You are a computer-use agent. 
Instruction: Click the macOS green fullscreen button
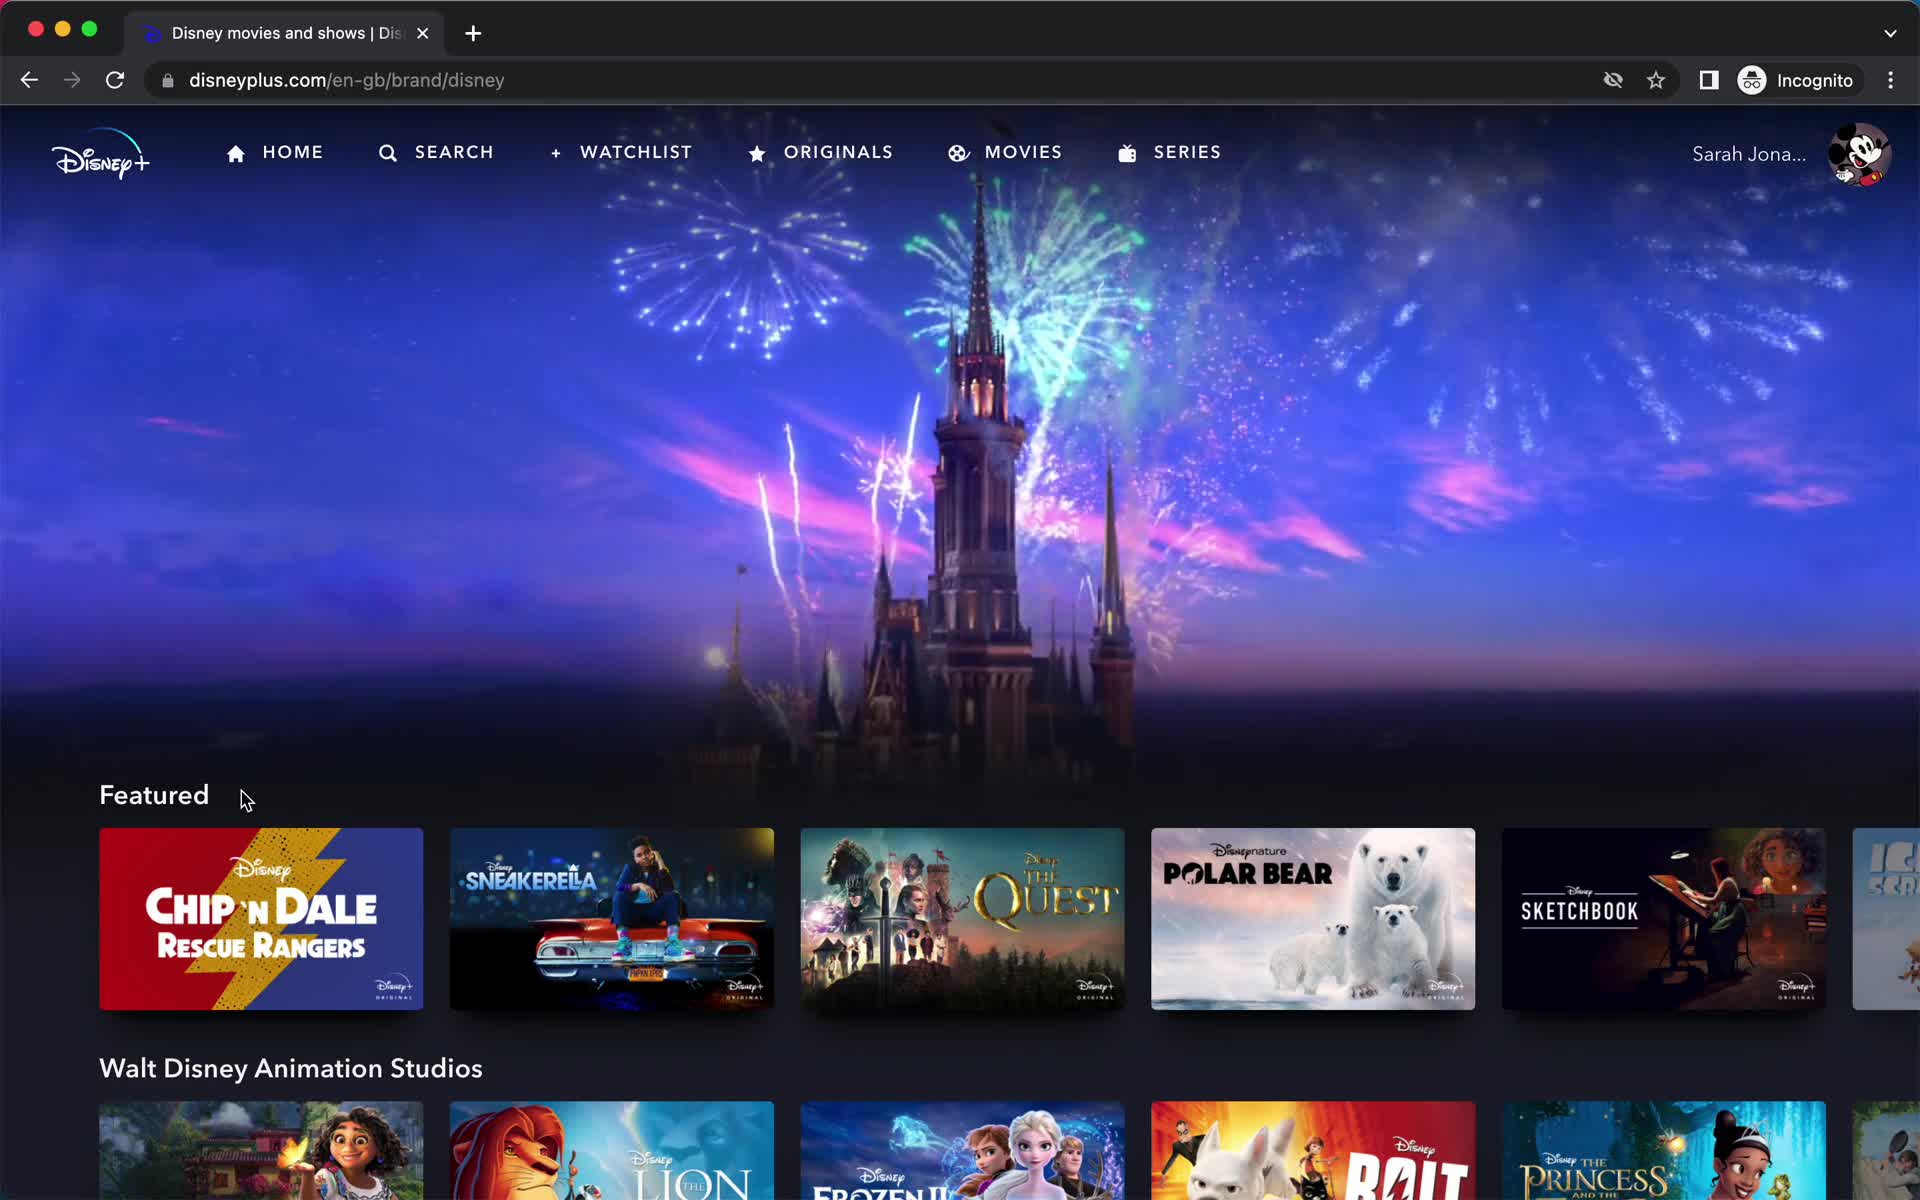[x=89, y=29]
